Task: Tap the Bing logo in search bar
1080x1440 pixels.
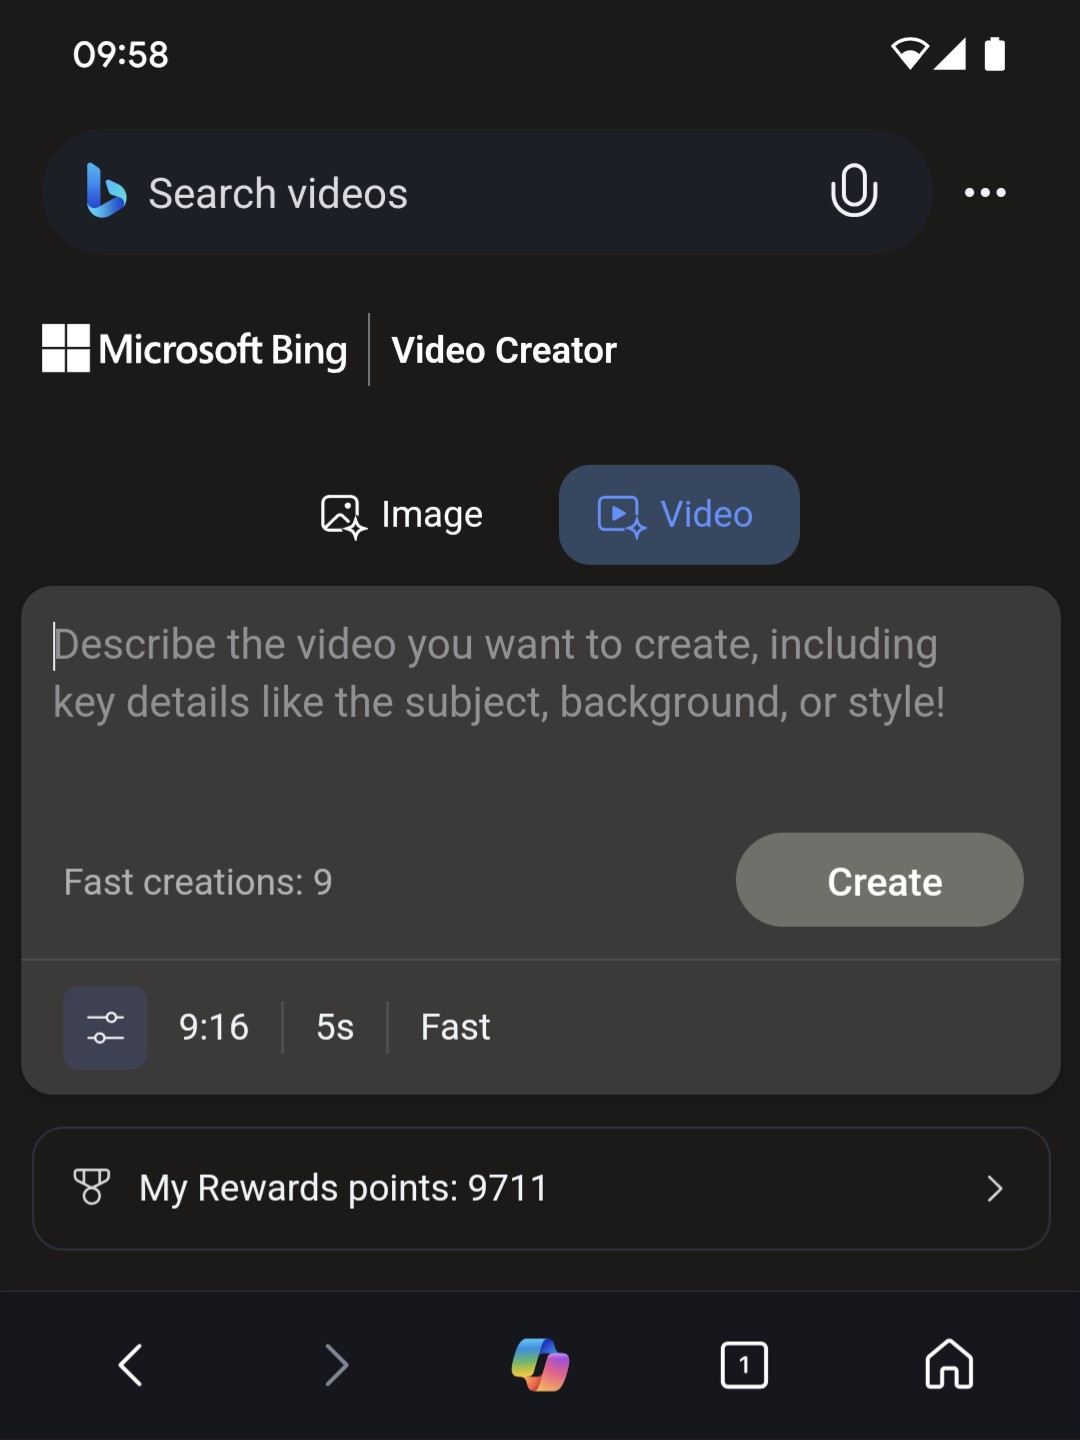Action: pos(106,191)
